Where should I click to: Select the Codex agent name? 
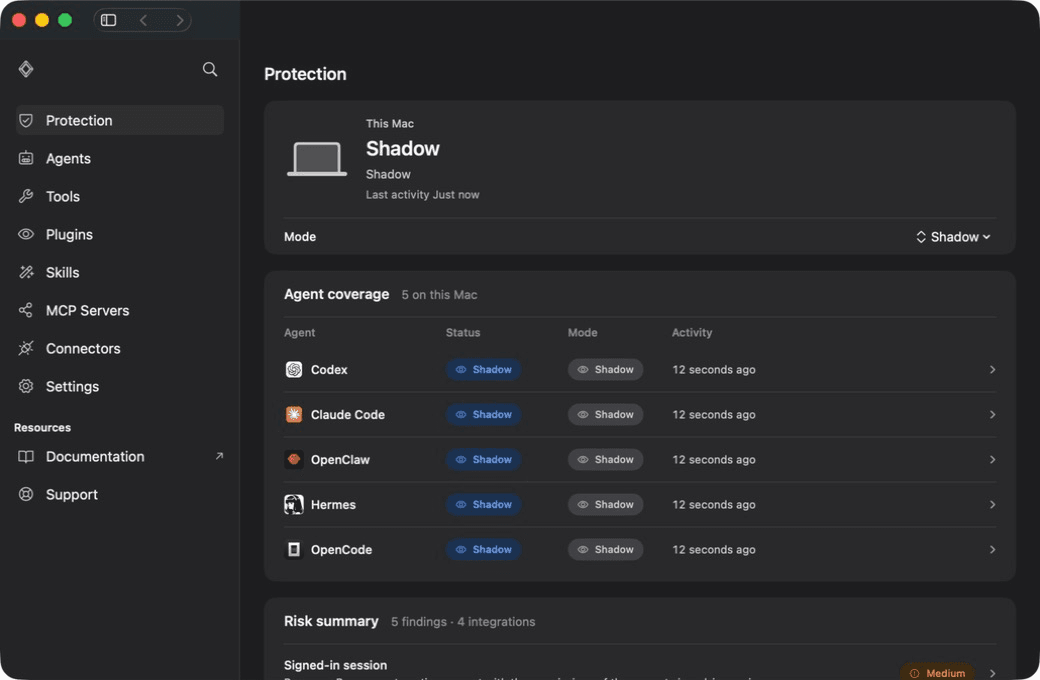click(x=329, y=370)
